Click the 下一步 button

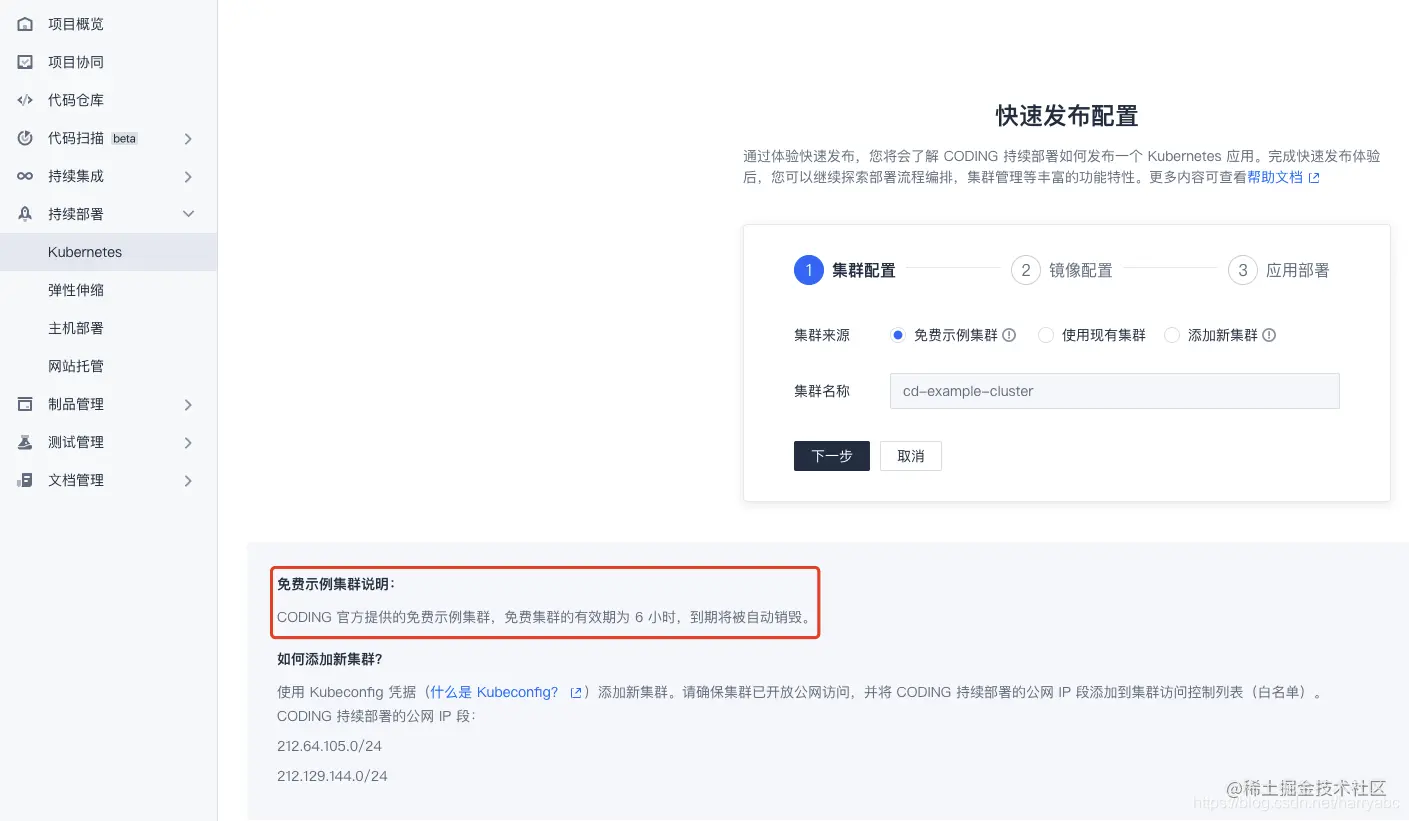[831, 456]
